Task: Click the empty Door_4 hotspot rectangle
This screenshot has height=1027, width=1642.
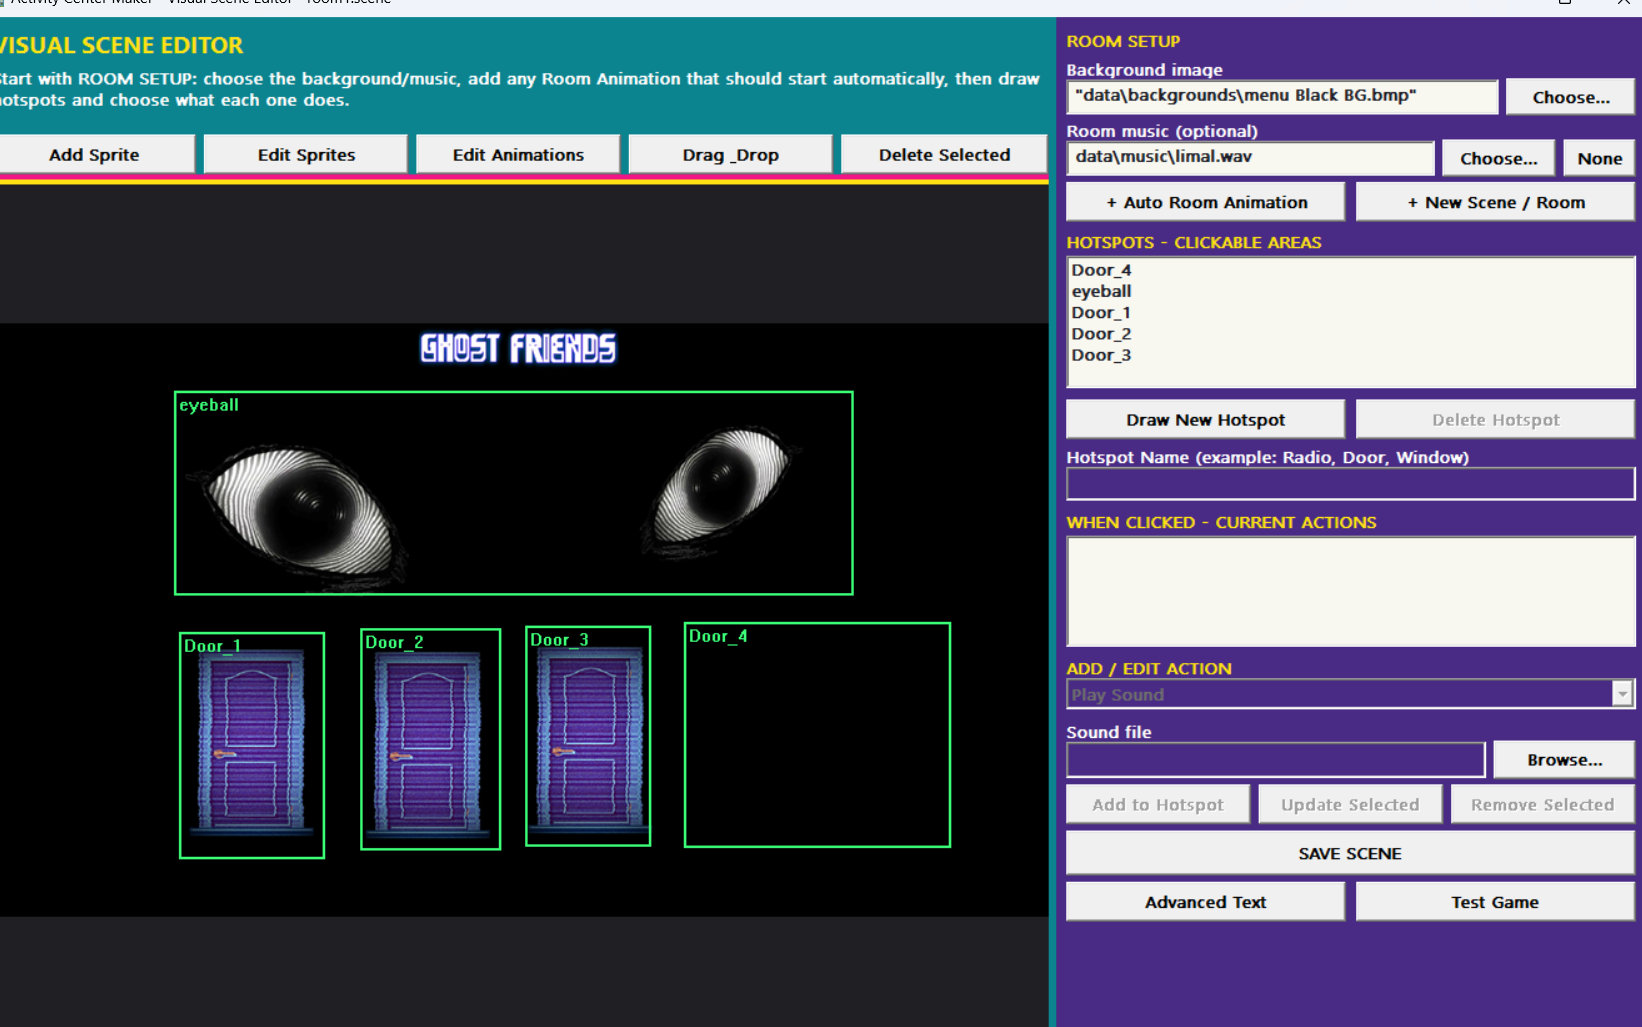Action: pos(817,735)
